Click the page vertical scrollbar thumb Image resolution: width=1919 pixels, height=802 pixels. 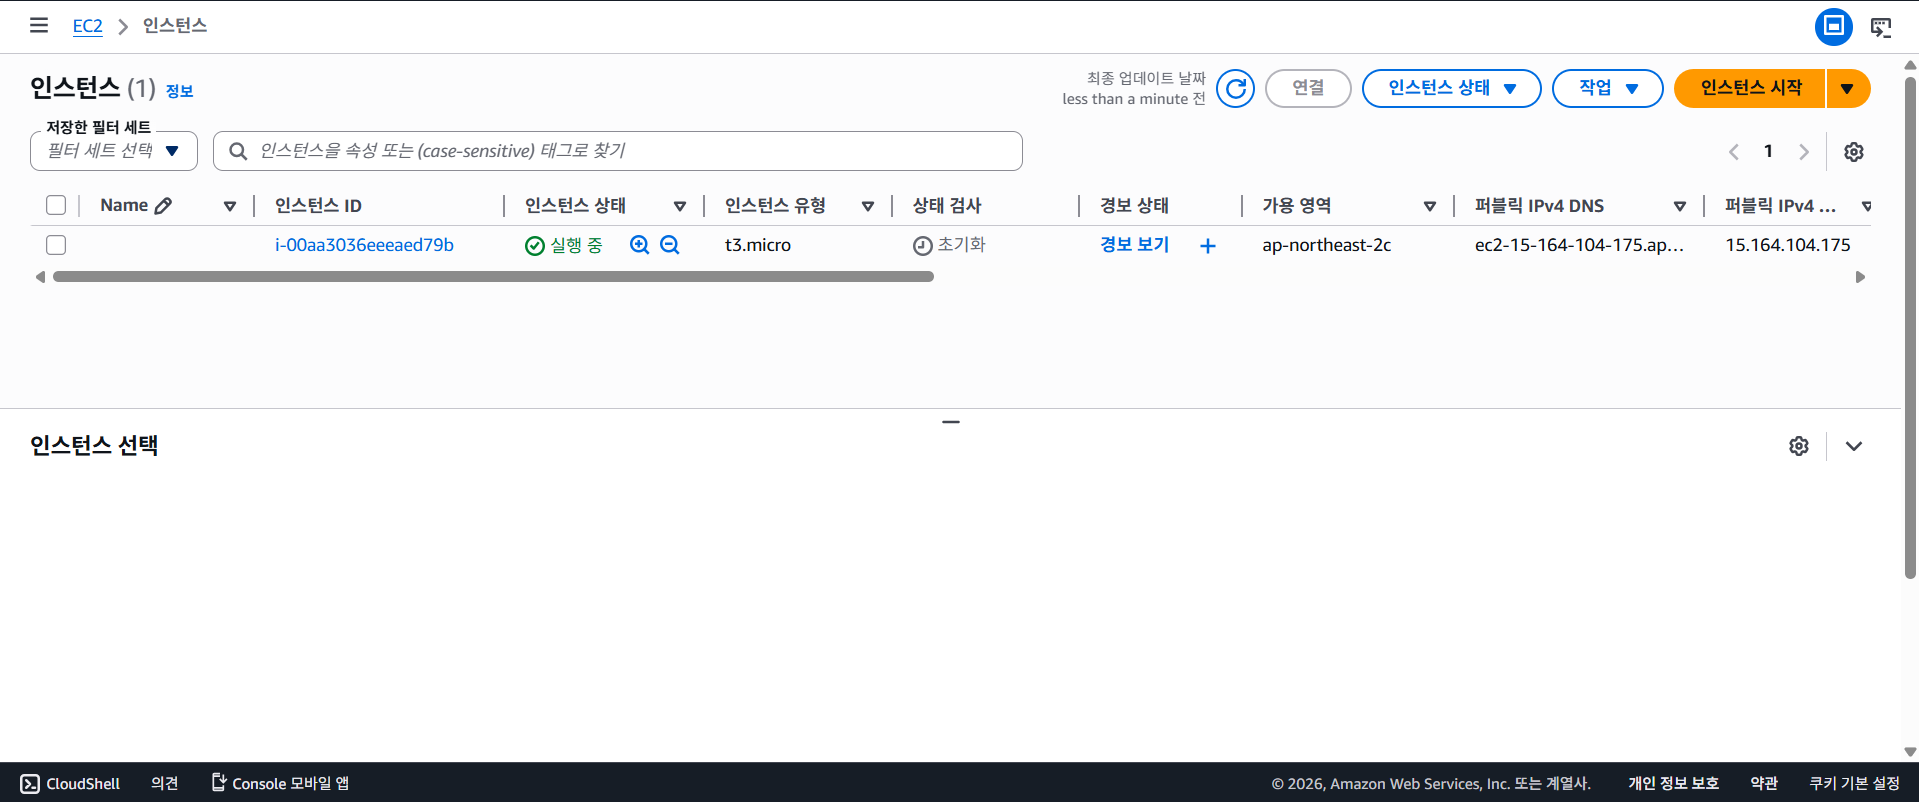coord(1910,327)
